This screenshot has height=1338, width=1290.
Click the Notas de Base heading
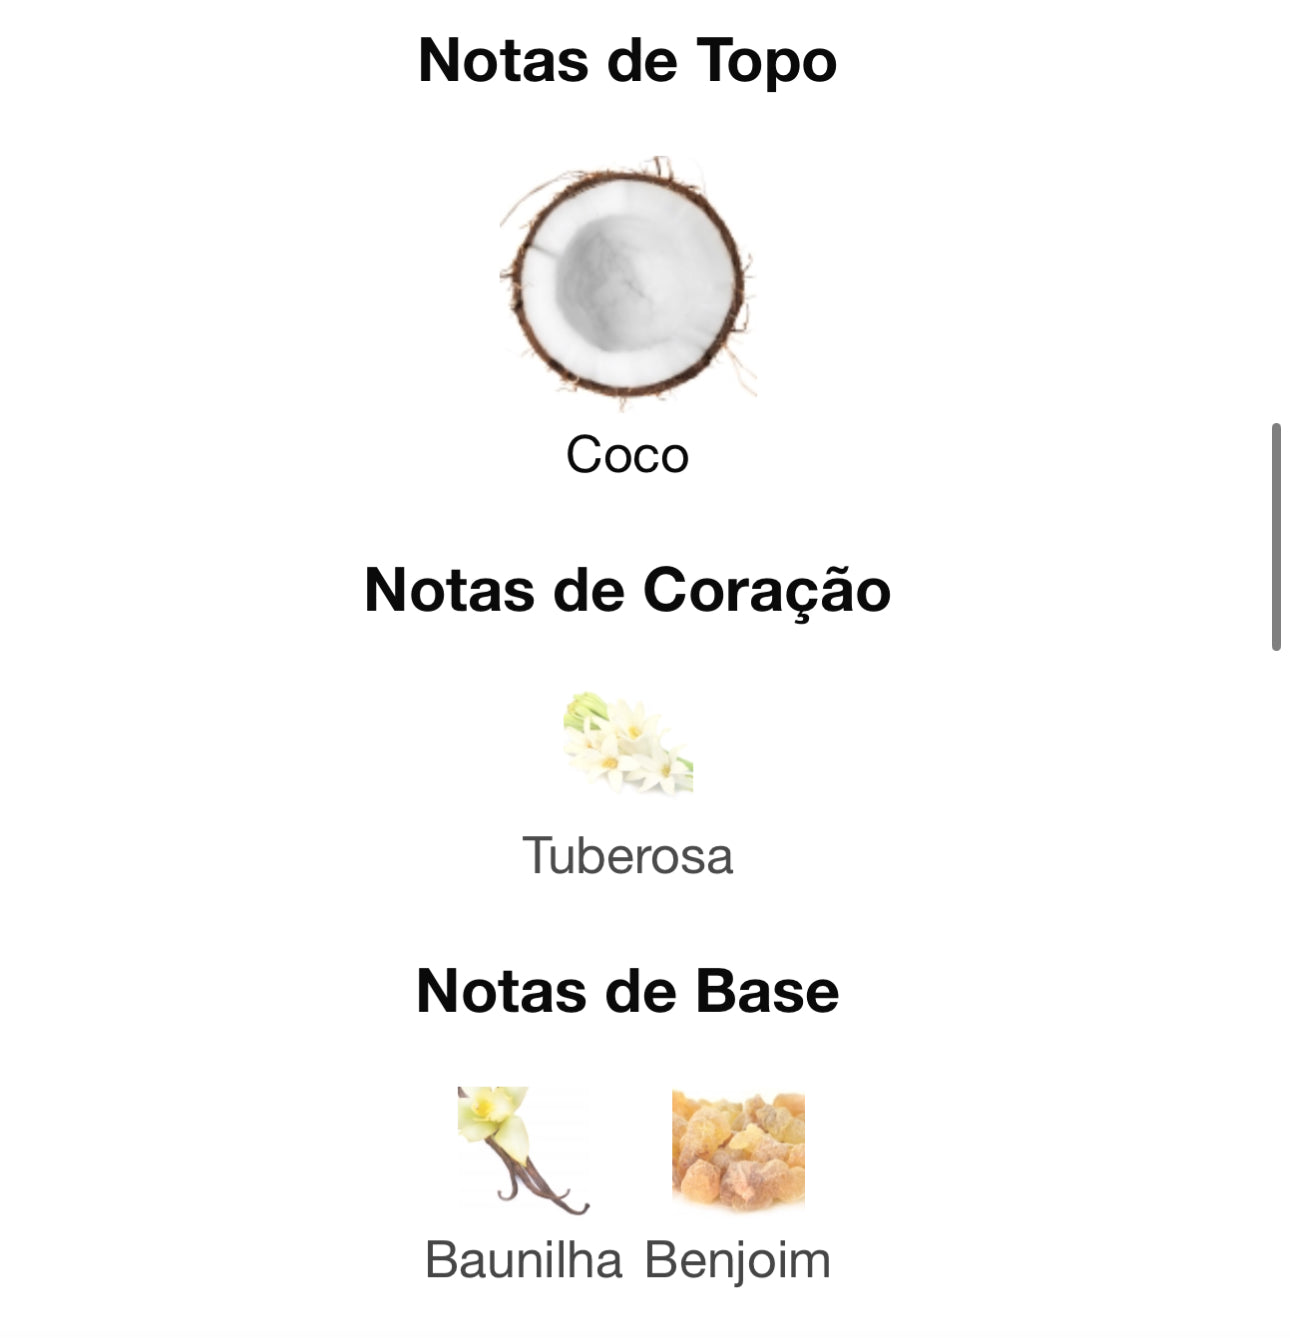627,991
